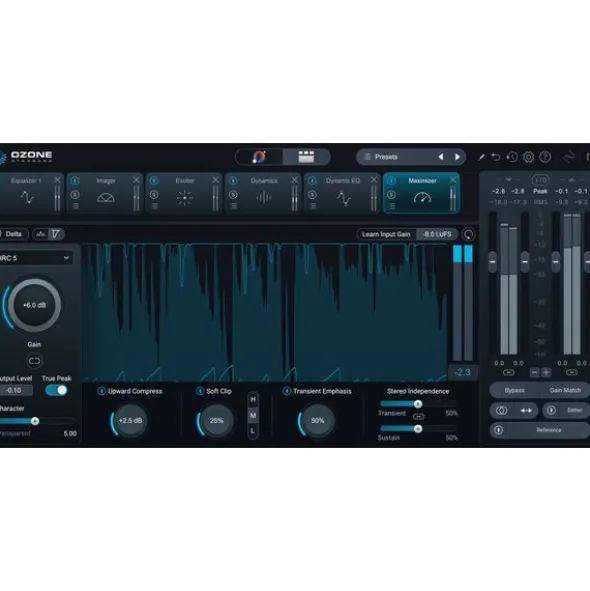Open the settings gear
The height and width of the screenshot is (591, 590).
pos(528,157)
